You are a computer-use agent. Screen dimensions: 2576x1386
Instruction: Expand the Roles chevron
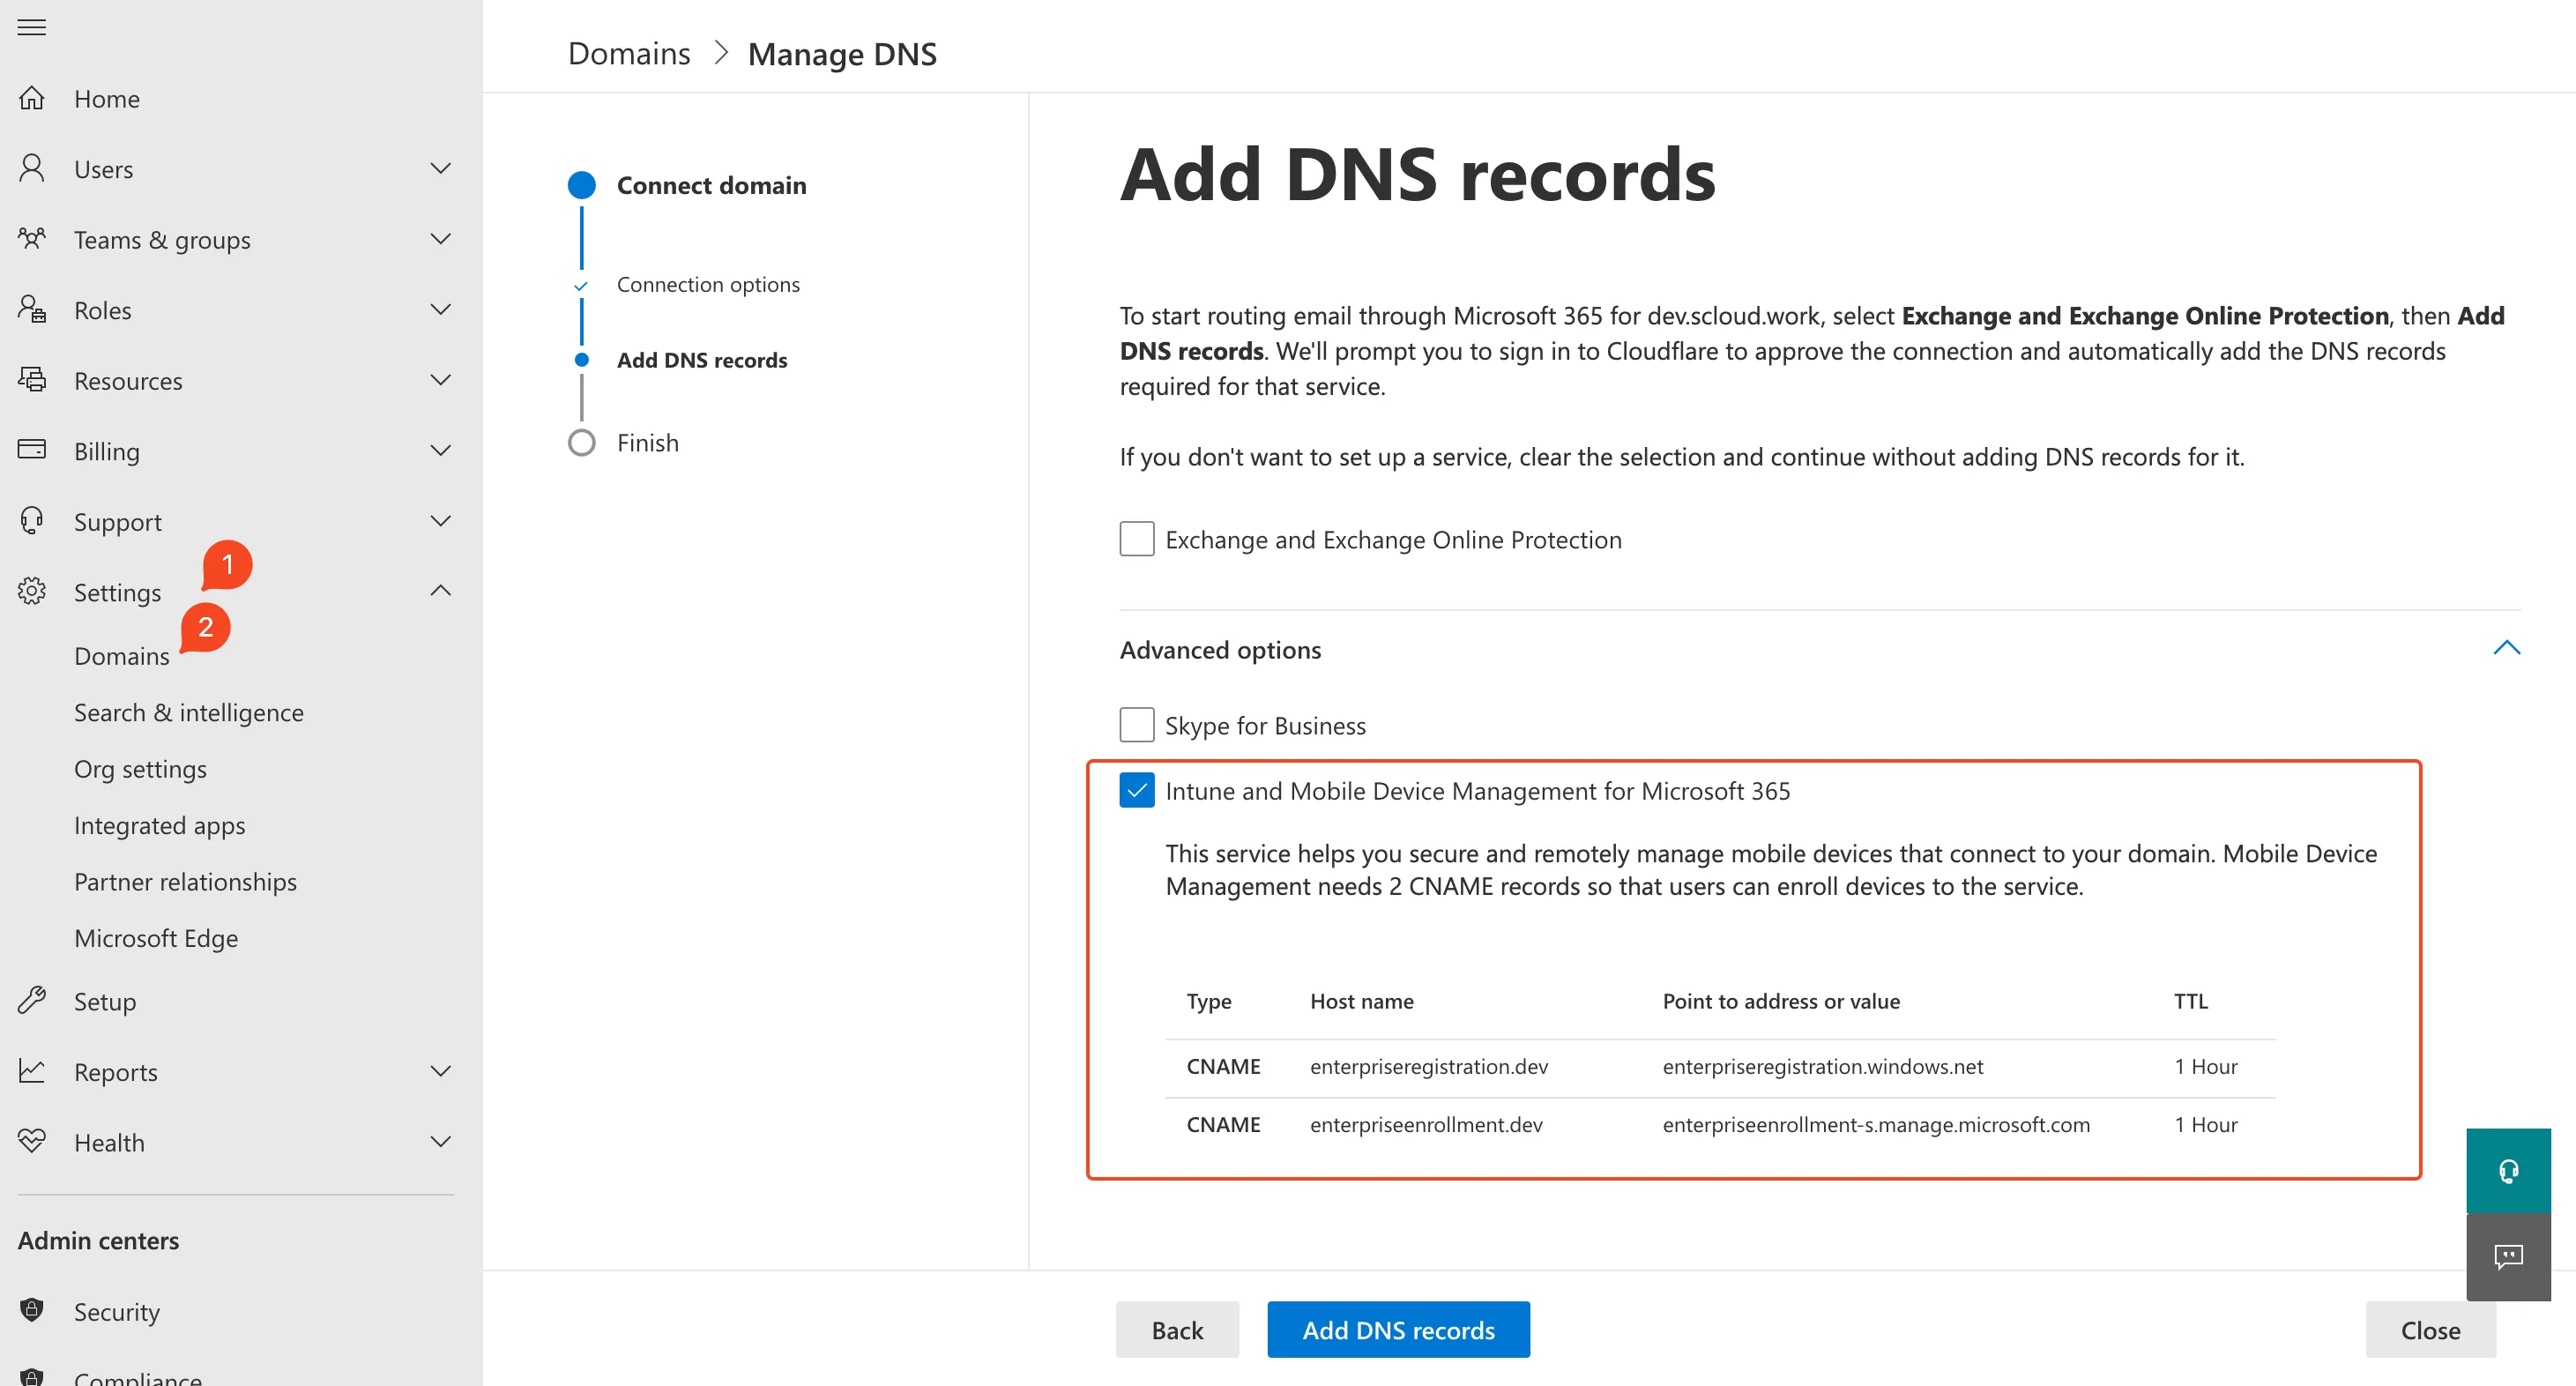click(440, 309)
